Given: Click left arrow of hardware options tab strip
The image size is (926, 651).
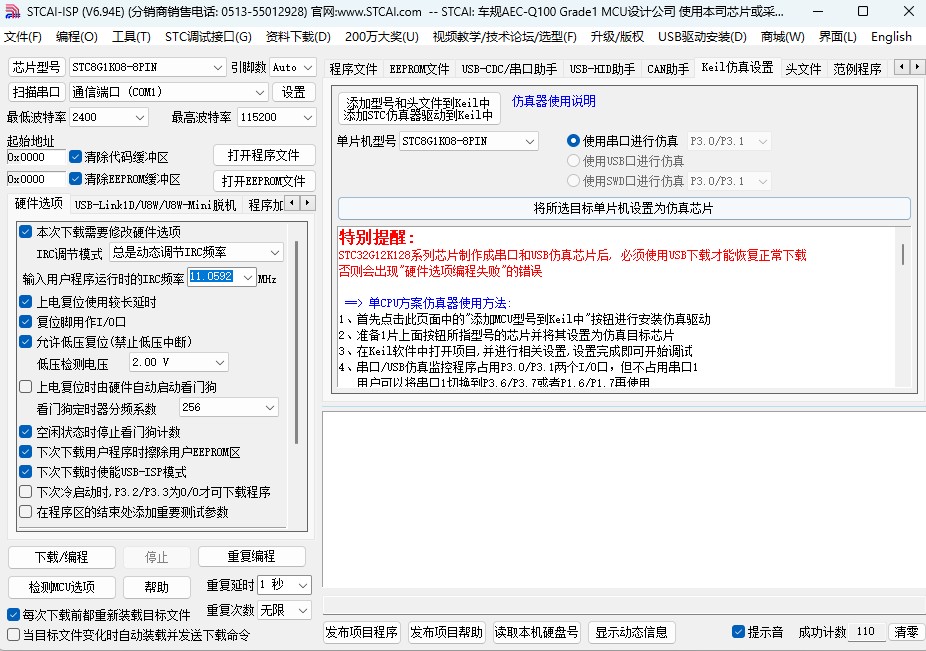Looking at the screenshot, I should click(x=293, y=203).
